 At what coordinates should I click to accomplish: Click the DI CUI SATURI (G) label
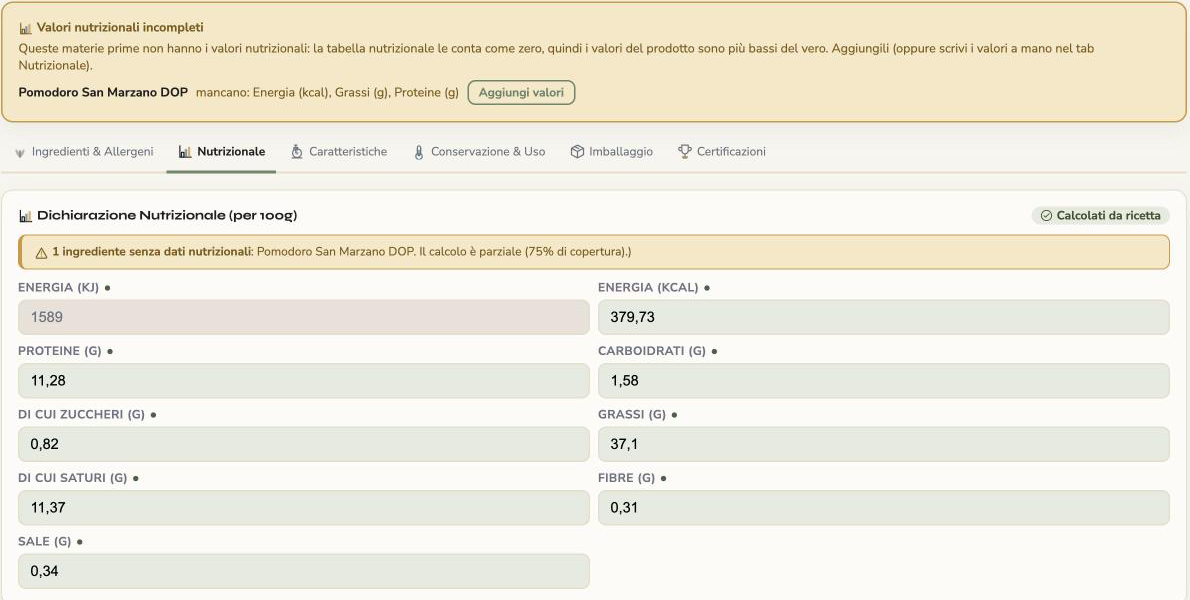73,478
